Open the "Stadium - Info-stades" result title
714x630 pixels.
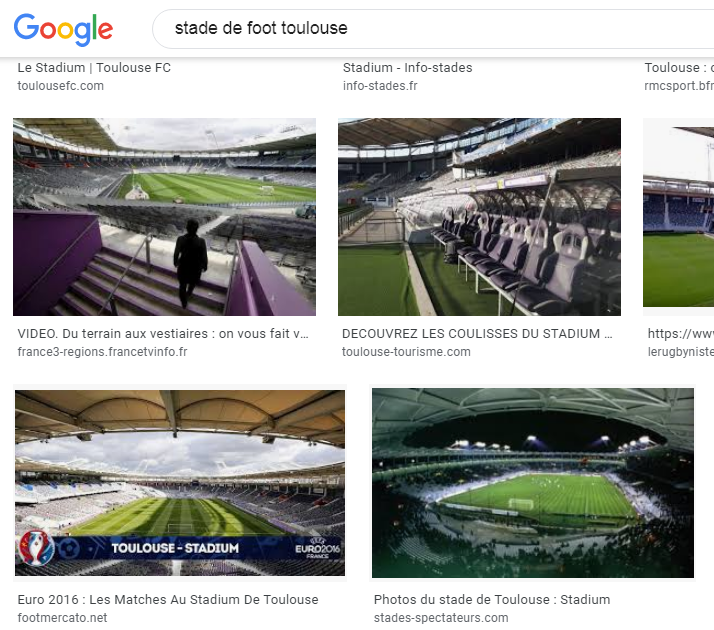click(x=407, y=68)
